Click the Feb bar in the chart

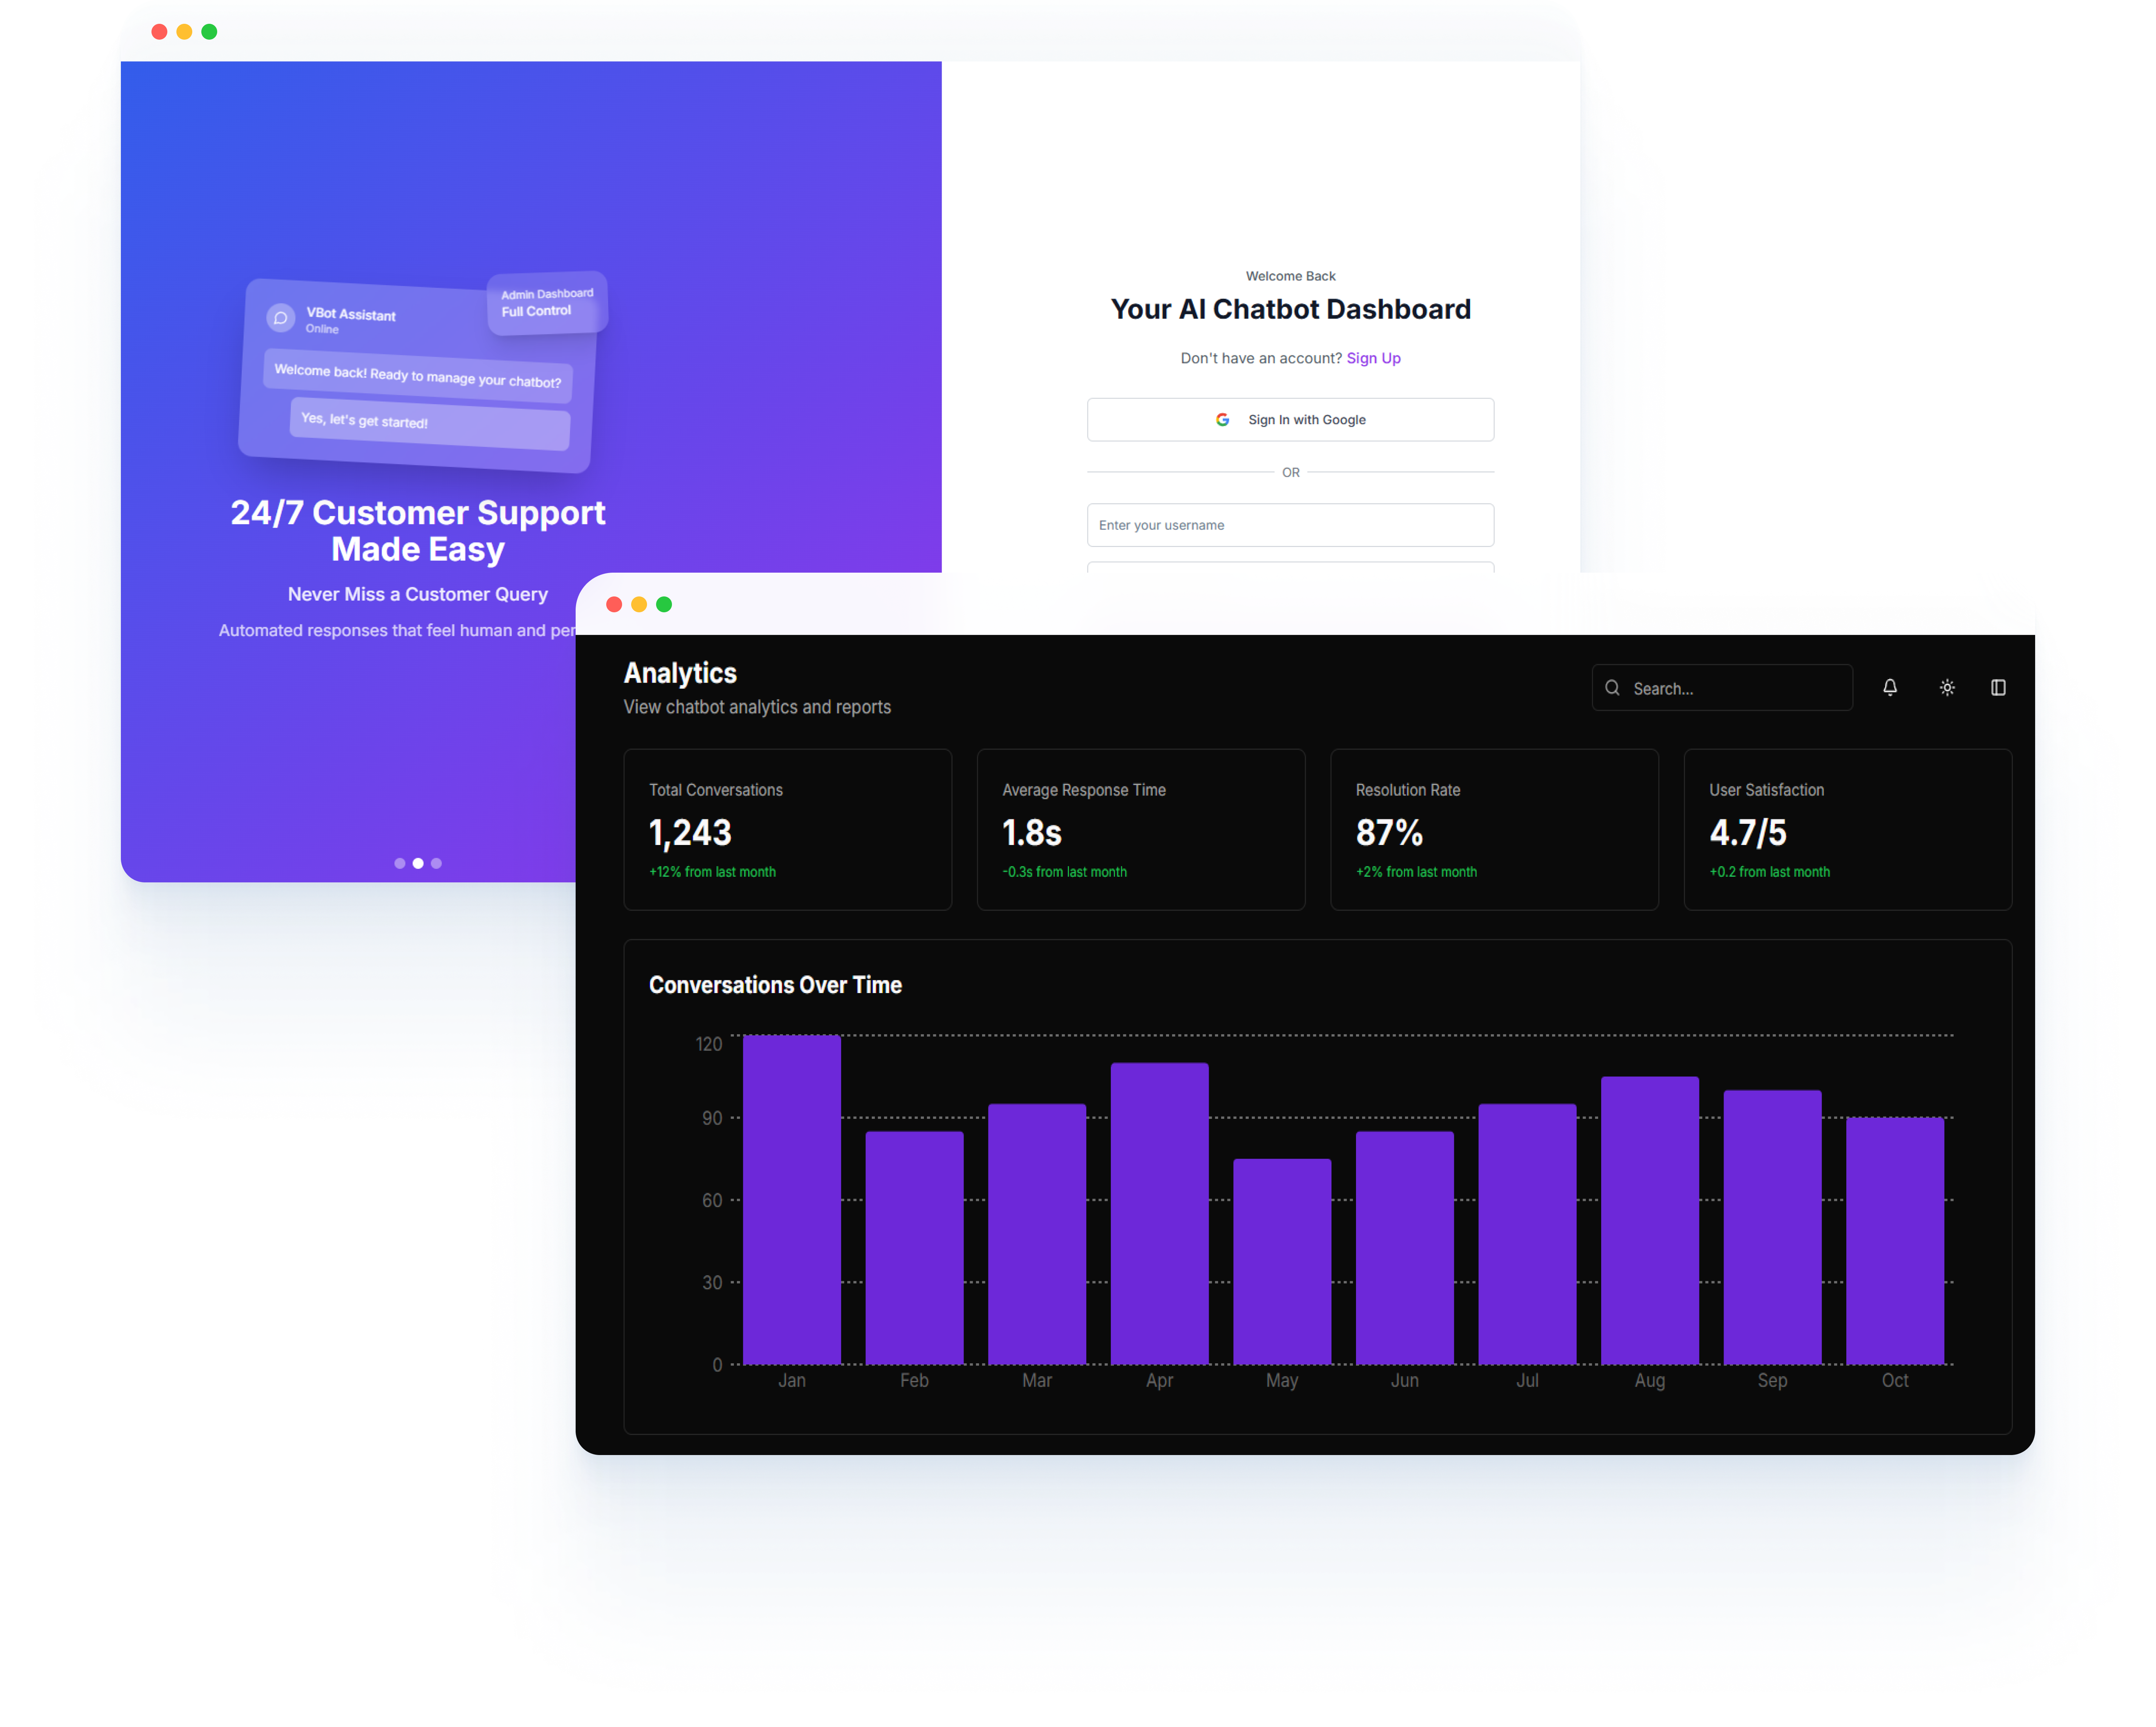coord(914,1248)
